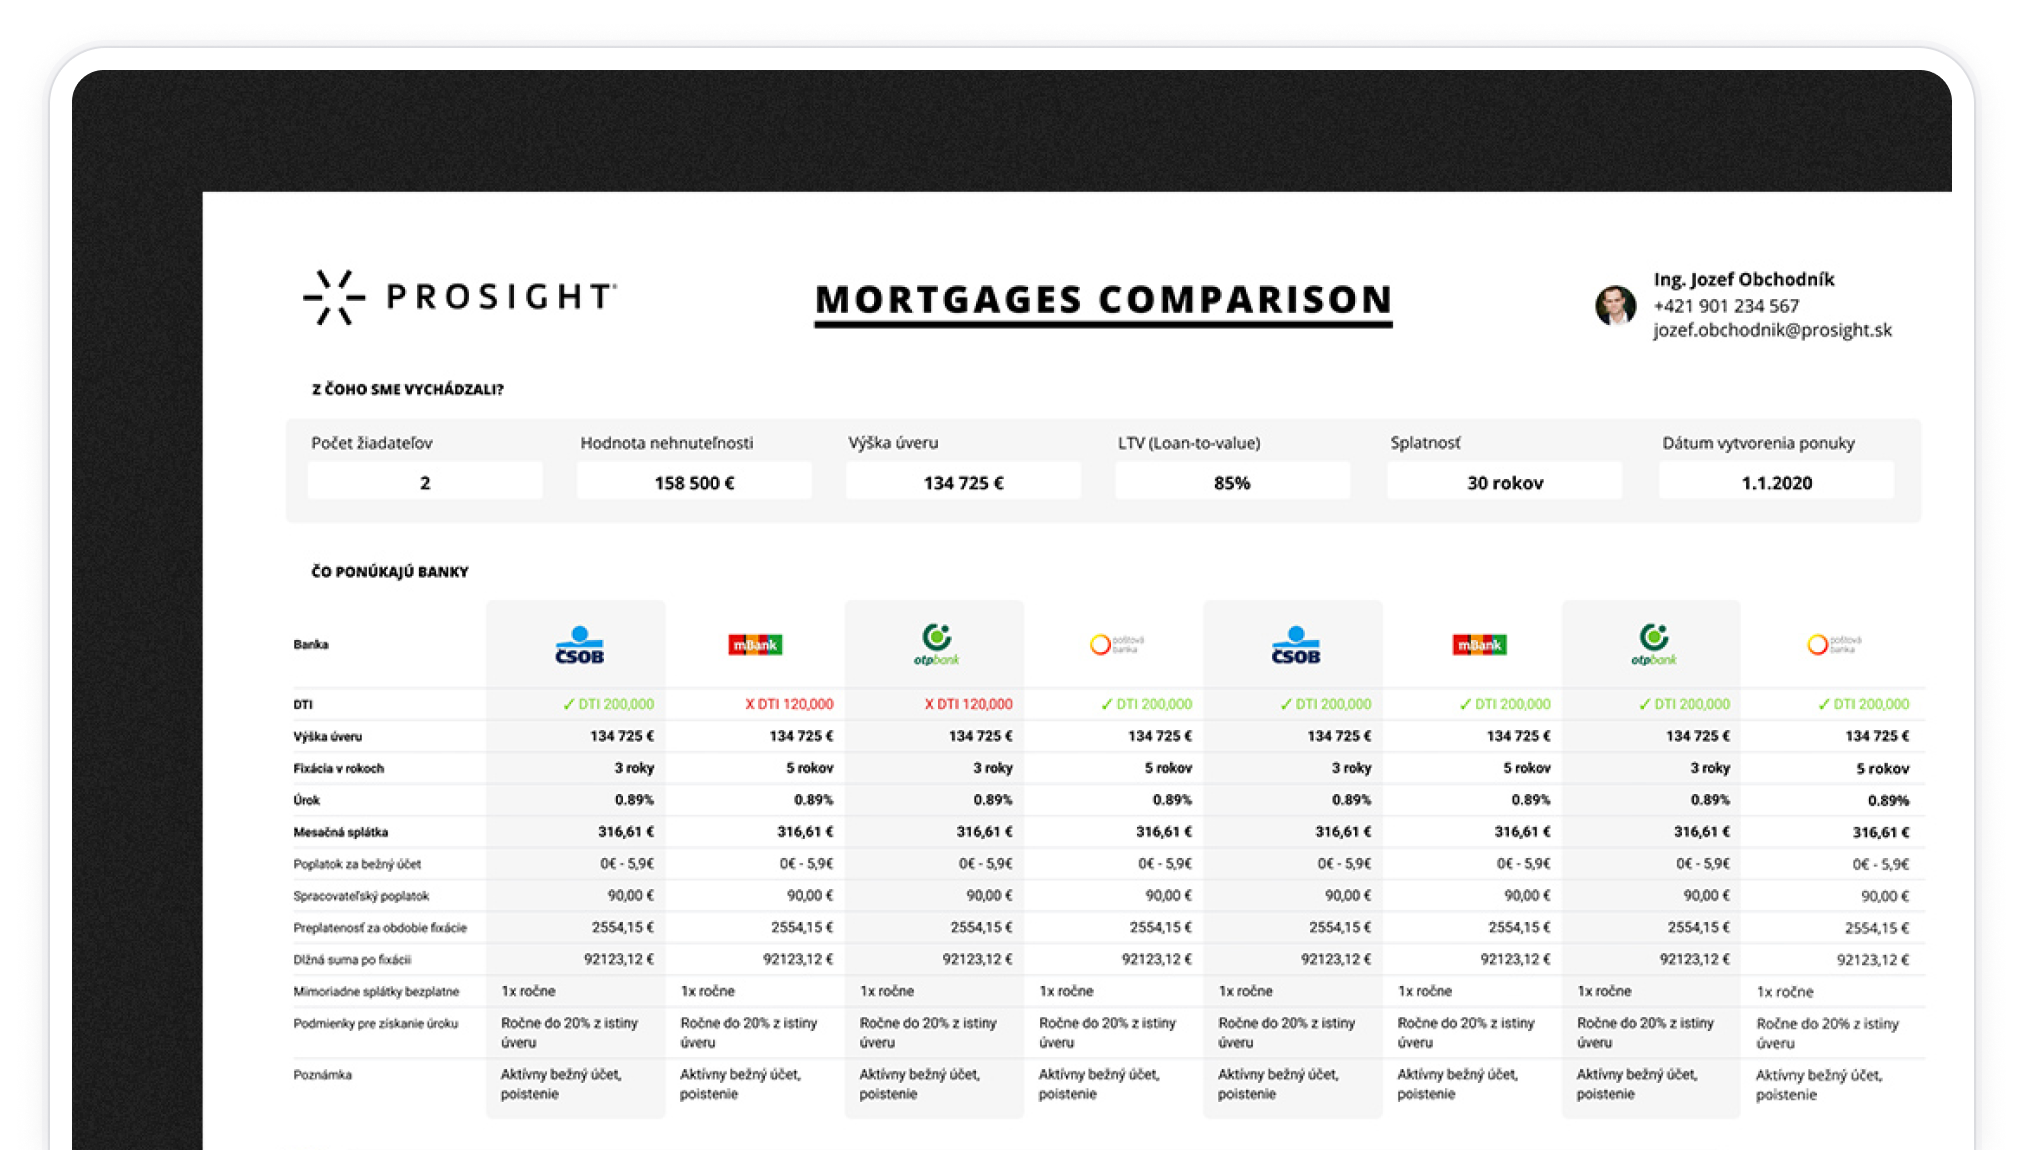The width and height of the screenshot is (2024, 1150).
Task: Click the second mBank logo
Action: point(1479,645)
